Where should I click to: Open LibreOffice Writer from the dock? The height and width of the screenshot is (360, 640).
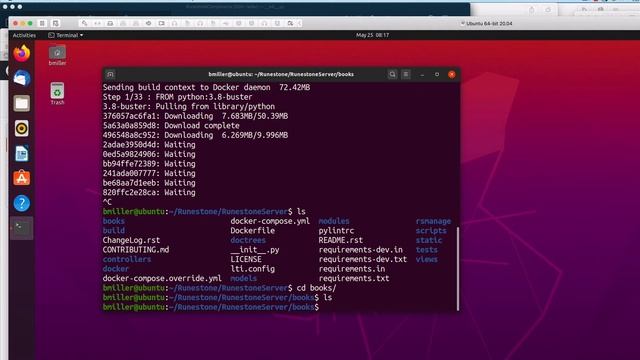pos(22,153)
